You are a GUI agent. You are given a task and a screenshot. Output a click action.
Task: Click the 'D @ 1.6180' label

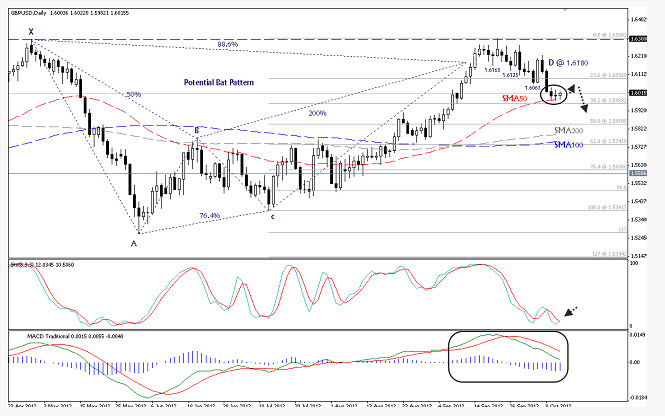(568, 63)
